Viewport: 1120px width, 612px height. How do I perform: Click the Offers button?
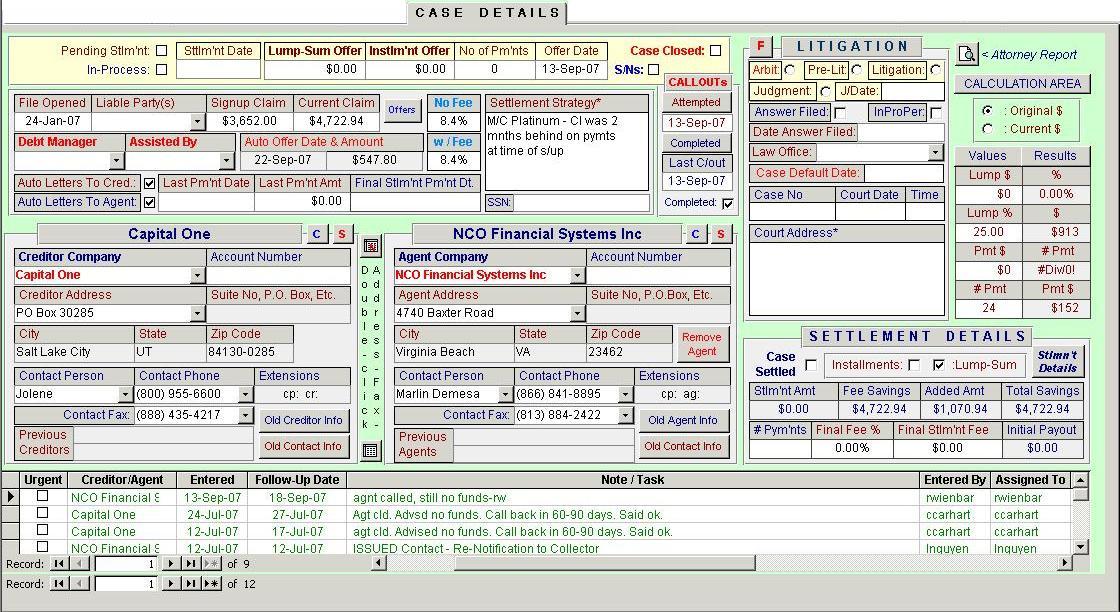pyautogui.click(x=401, y=109)
